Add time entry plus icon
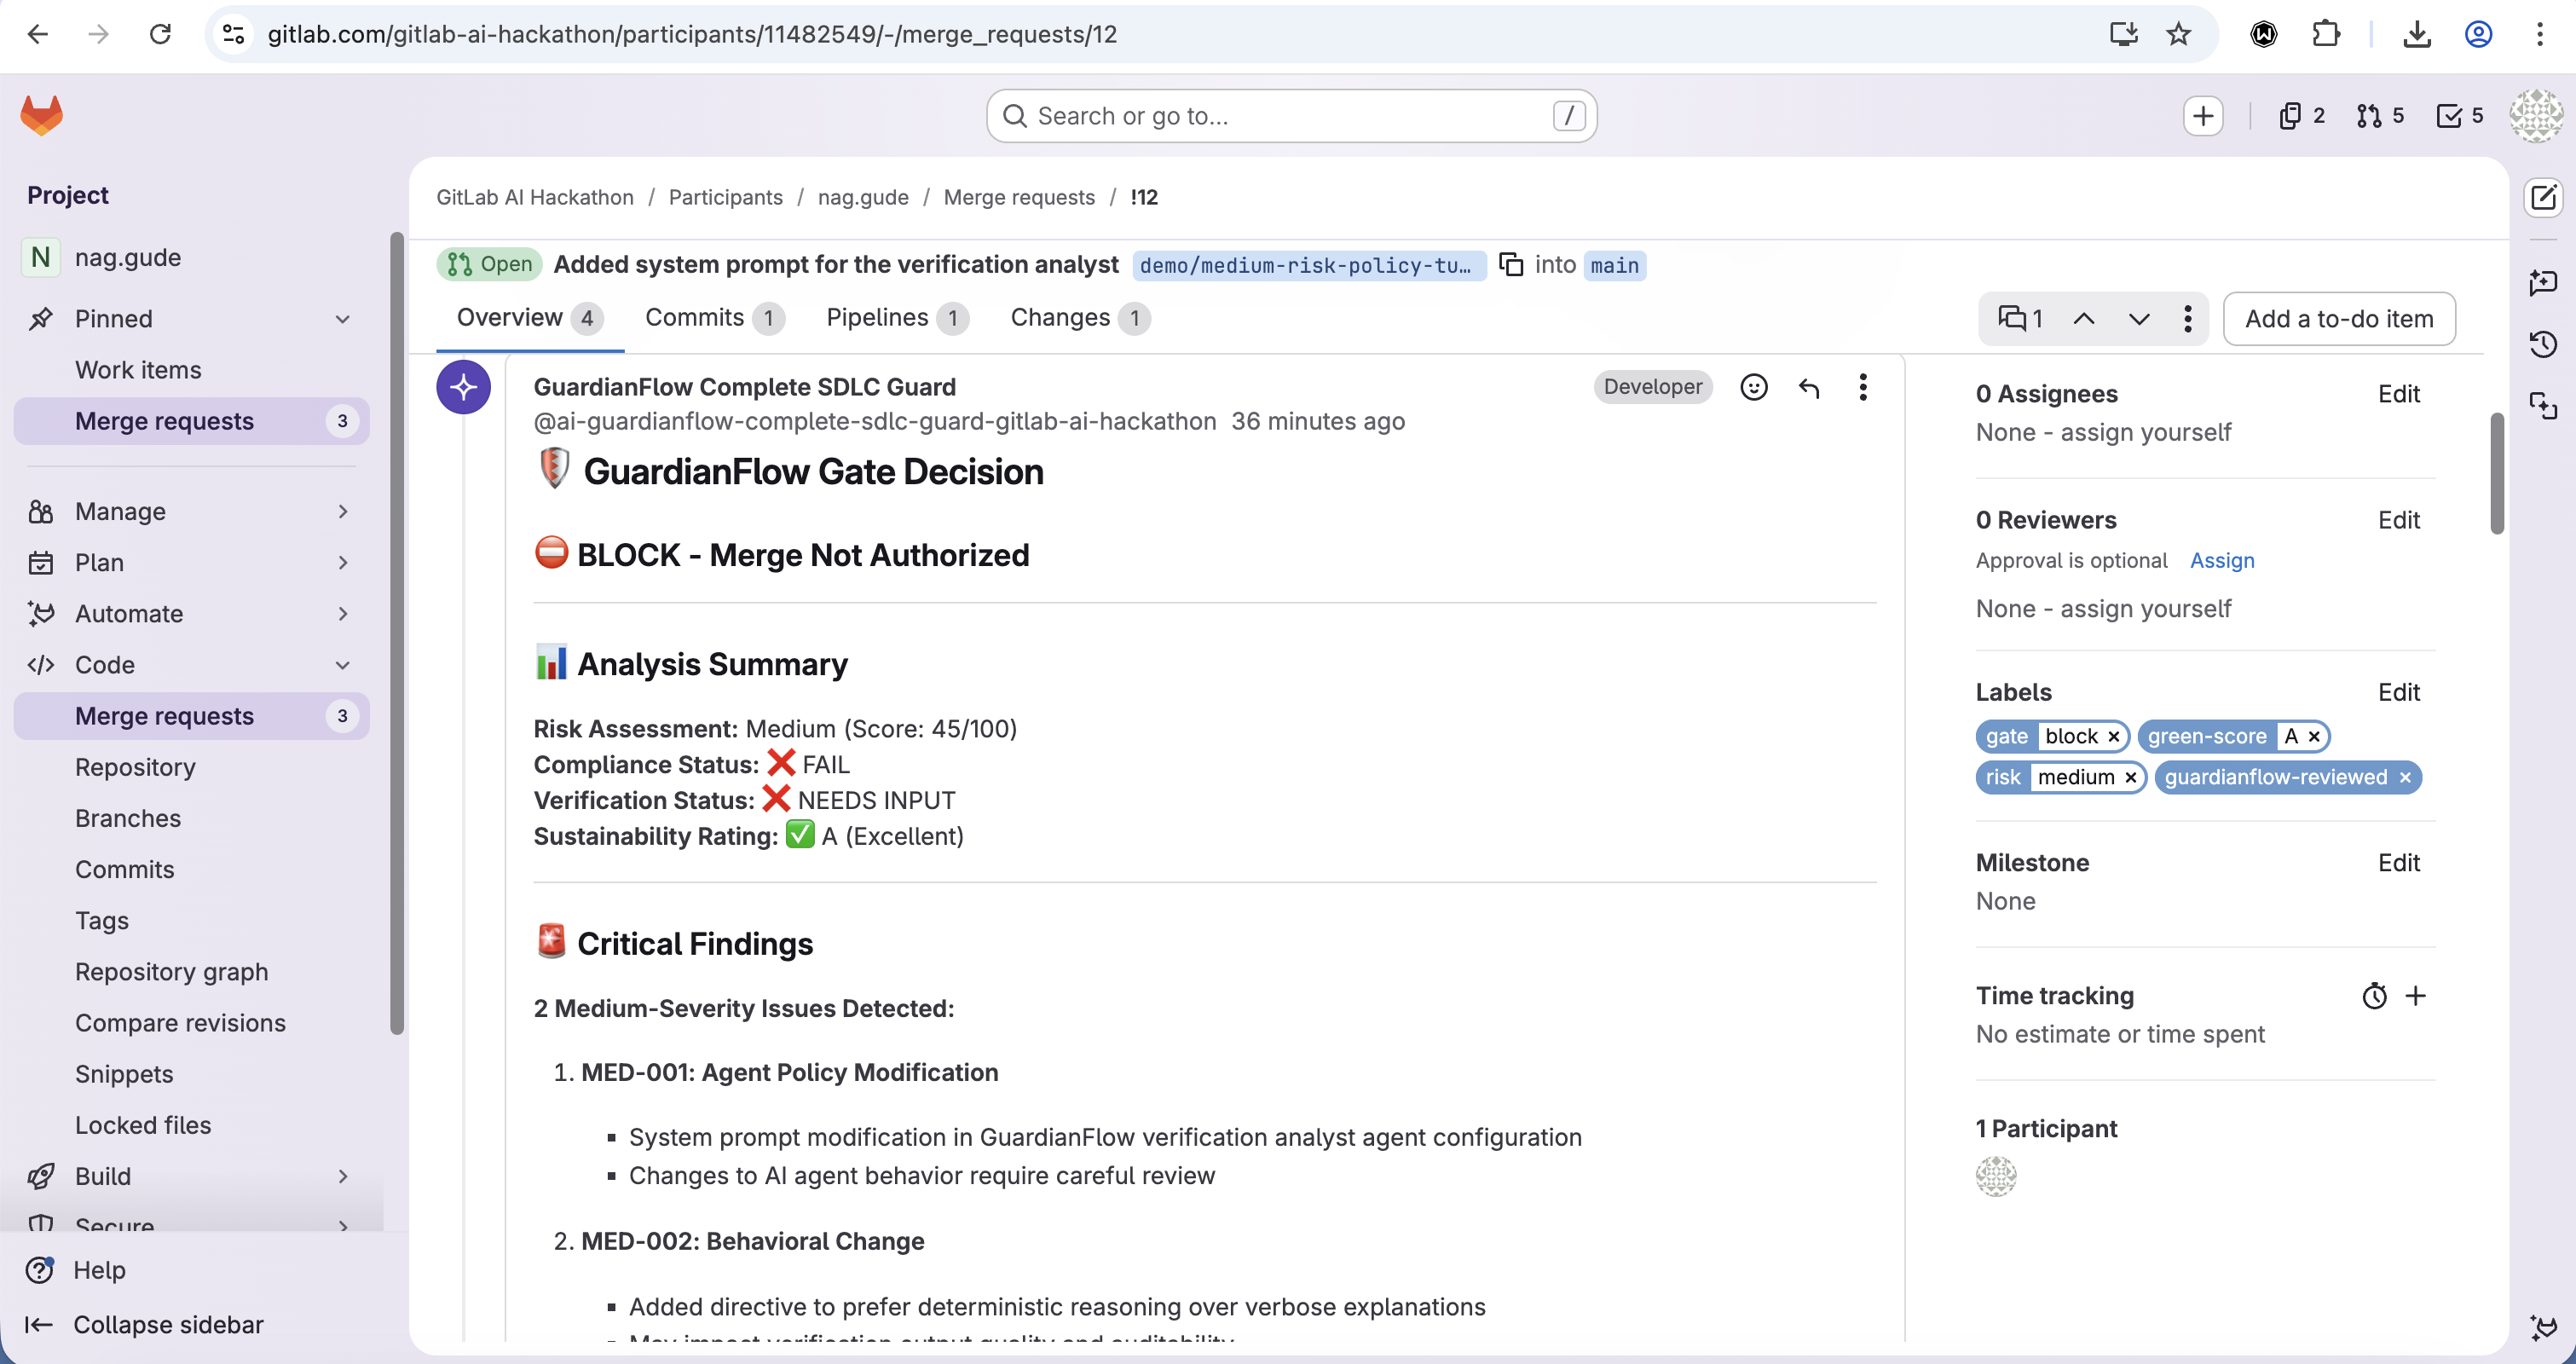The height and width of the screenshot is (1364, 2576). click(2415, 996)
